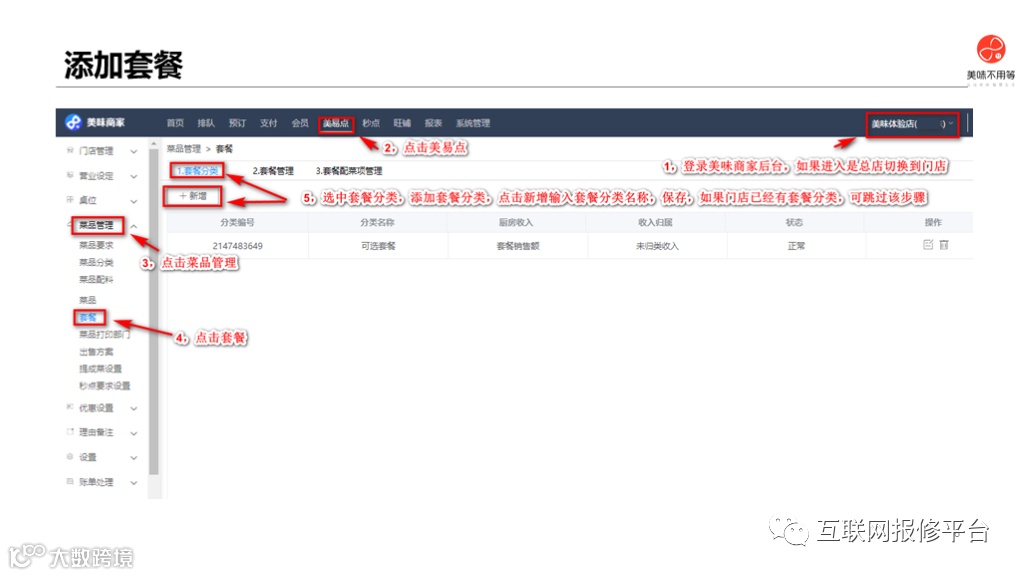The width and height of the screenshot is (1024, 576).
Task: Expand the 账单处理 menu chevron
Action: coord(134,483)
